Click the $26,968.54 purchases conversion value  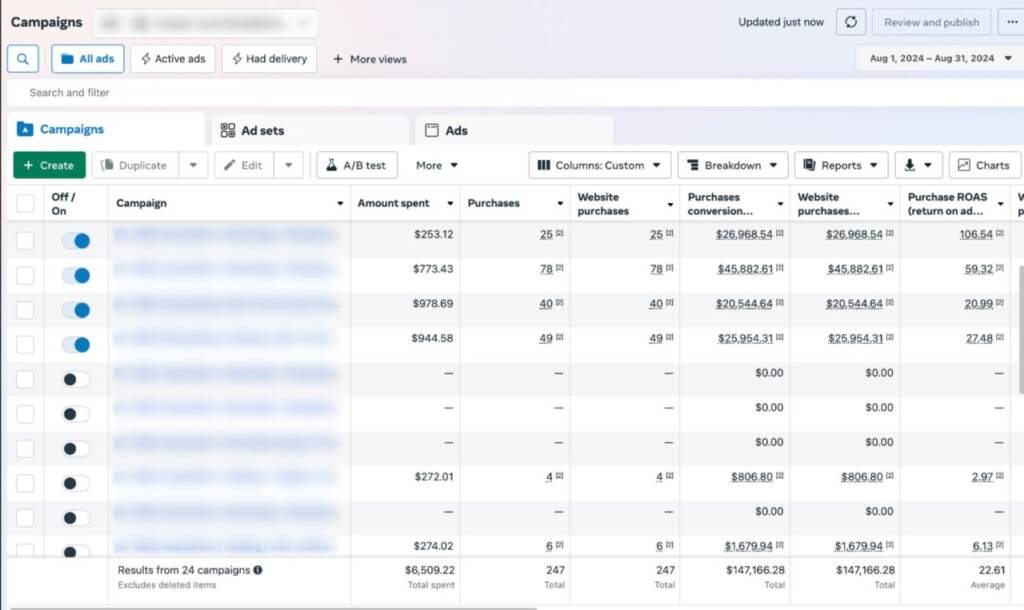pyautogui.click(x=744, y=234)
